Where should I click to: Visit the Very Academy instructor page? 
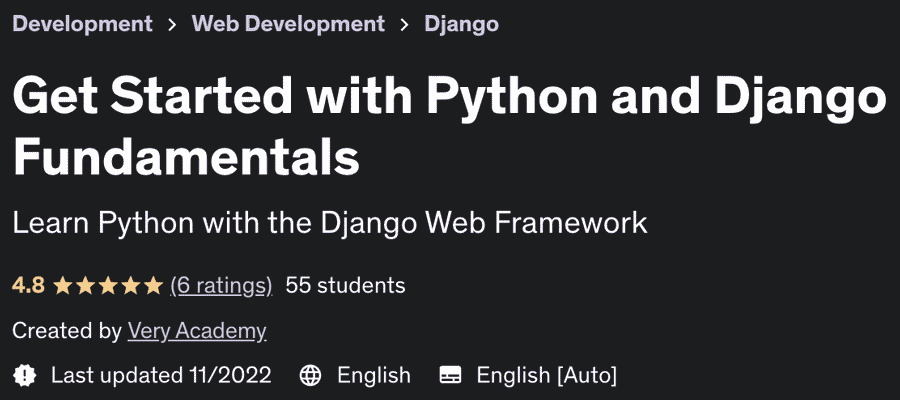coord(197,331)
